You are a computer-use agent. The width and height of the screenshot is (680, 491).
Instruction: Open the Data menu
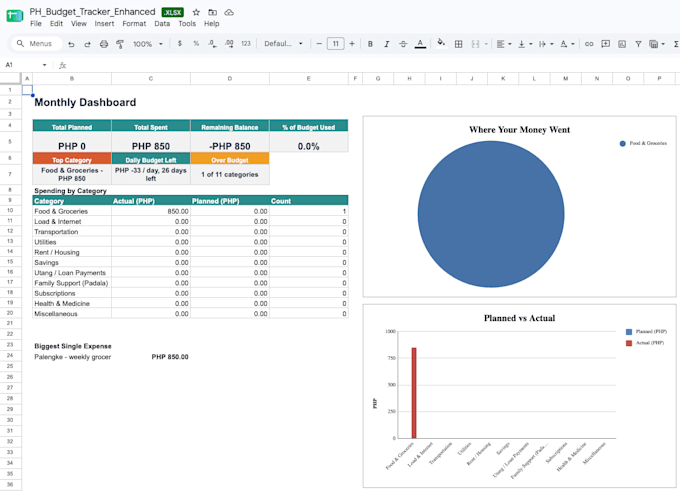pos(162,23)
